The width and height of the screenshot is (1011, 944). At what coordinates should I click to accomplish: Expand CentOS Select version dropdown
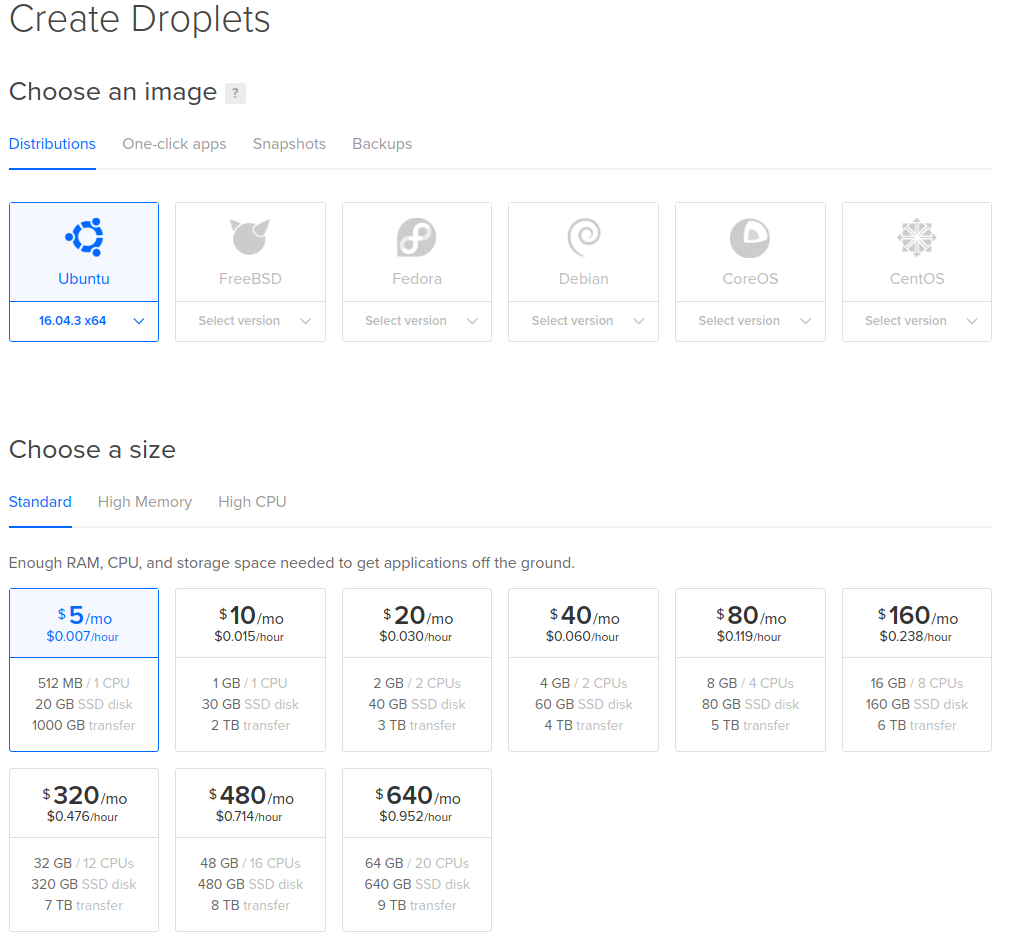tap(916, 321)
